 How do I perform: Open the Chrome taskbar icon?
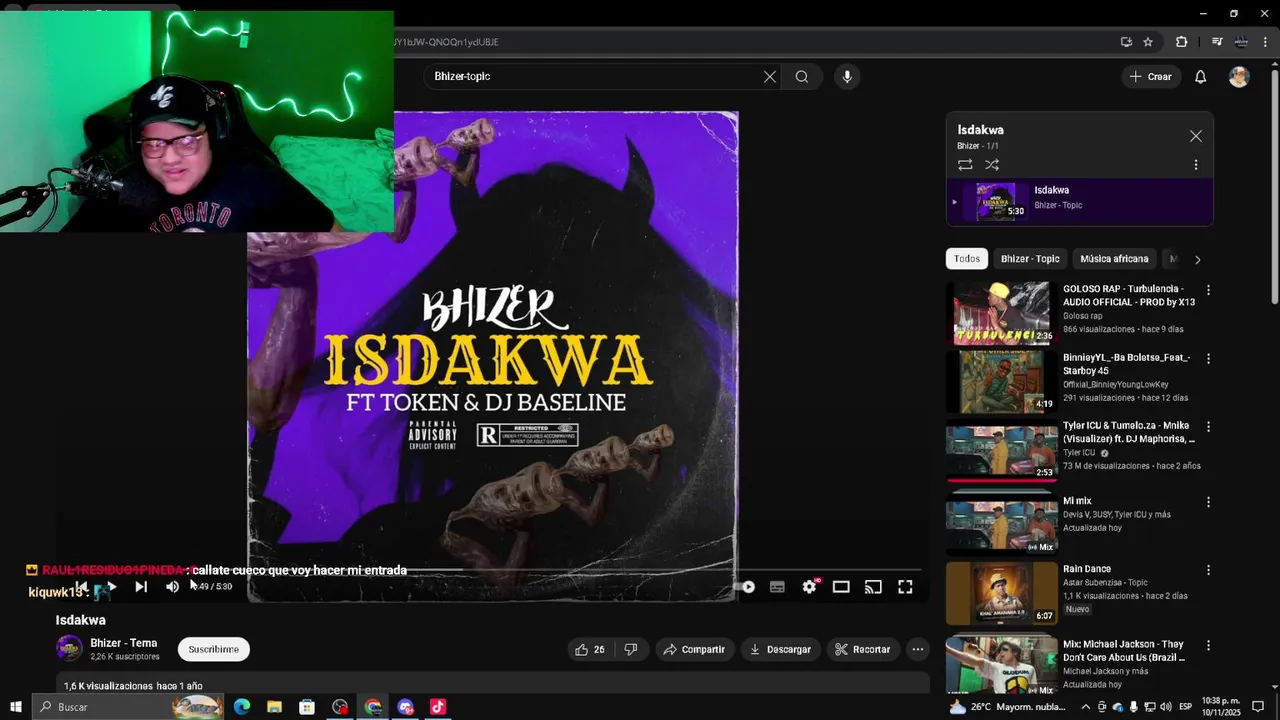[x=373, y=707]
